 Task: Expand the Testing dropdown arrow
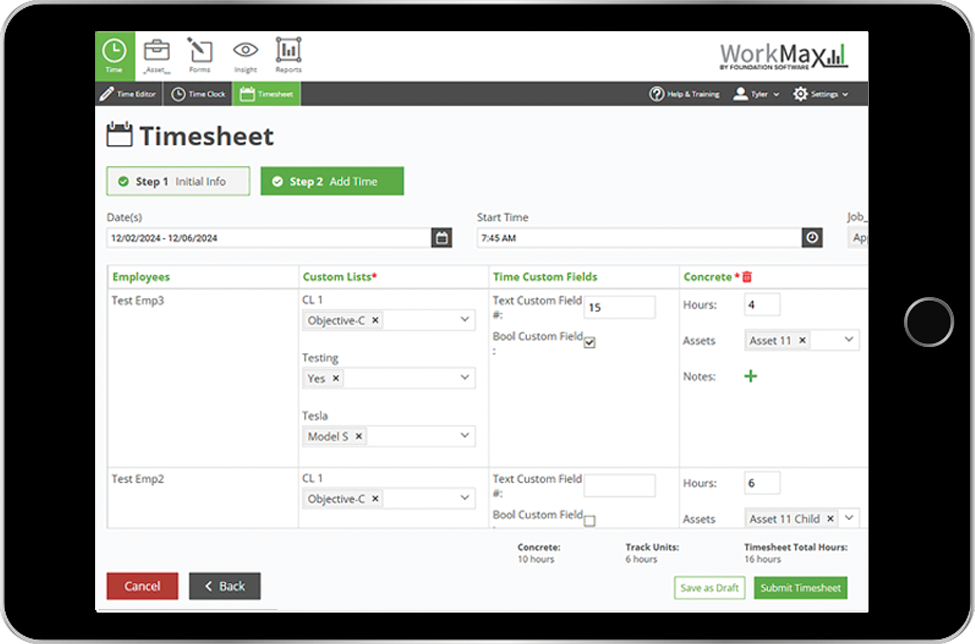click(x=464, y=377)
